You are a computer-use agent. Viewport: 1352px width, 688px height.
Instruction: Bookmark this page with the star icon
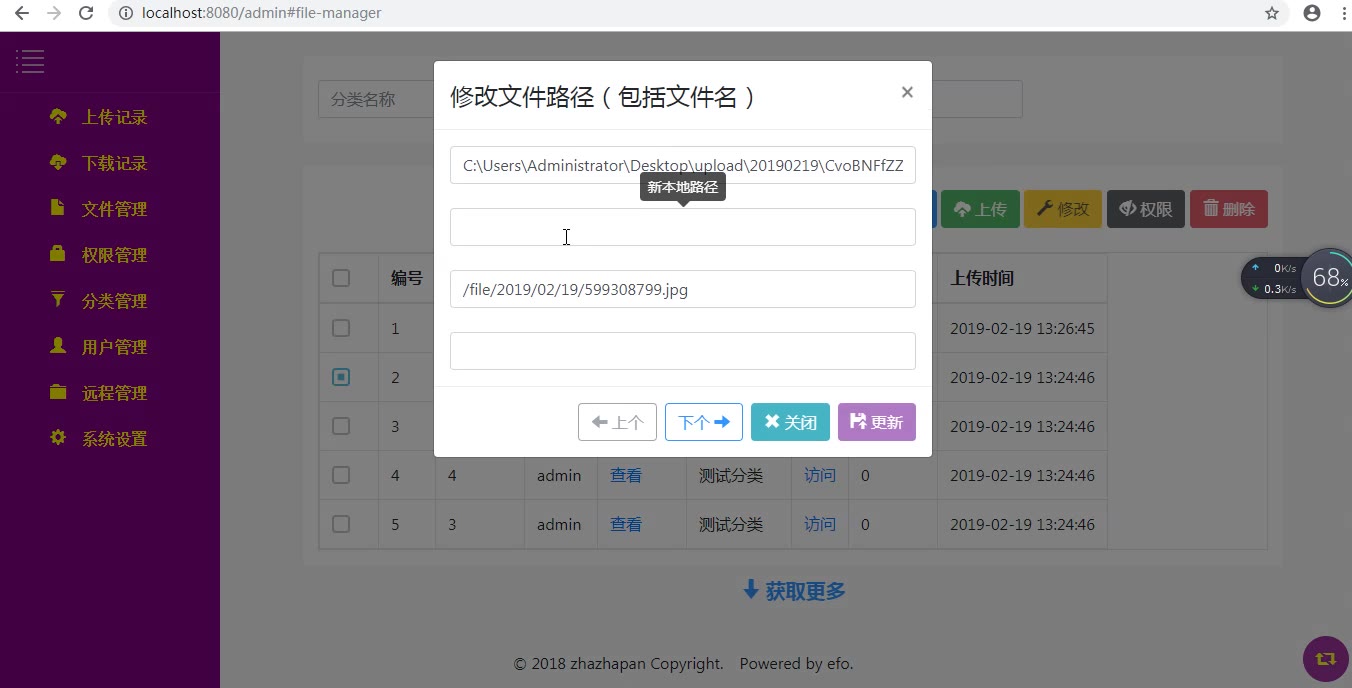click(x=1272, y=14)
